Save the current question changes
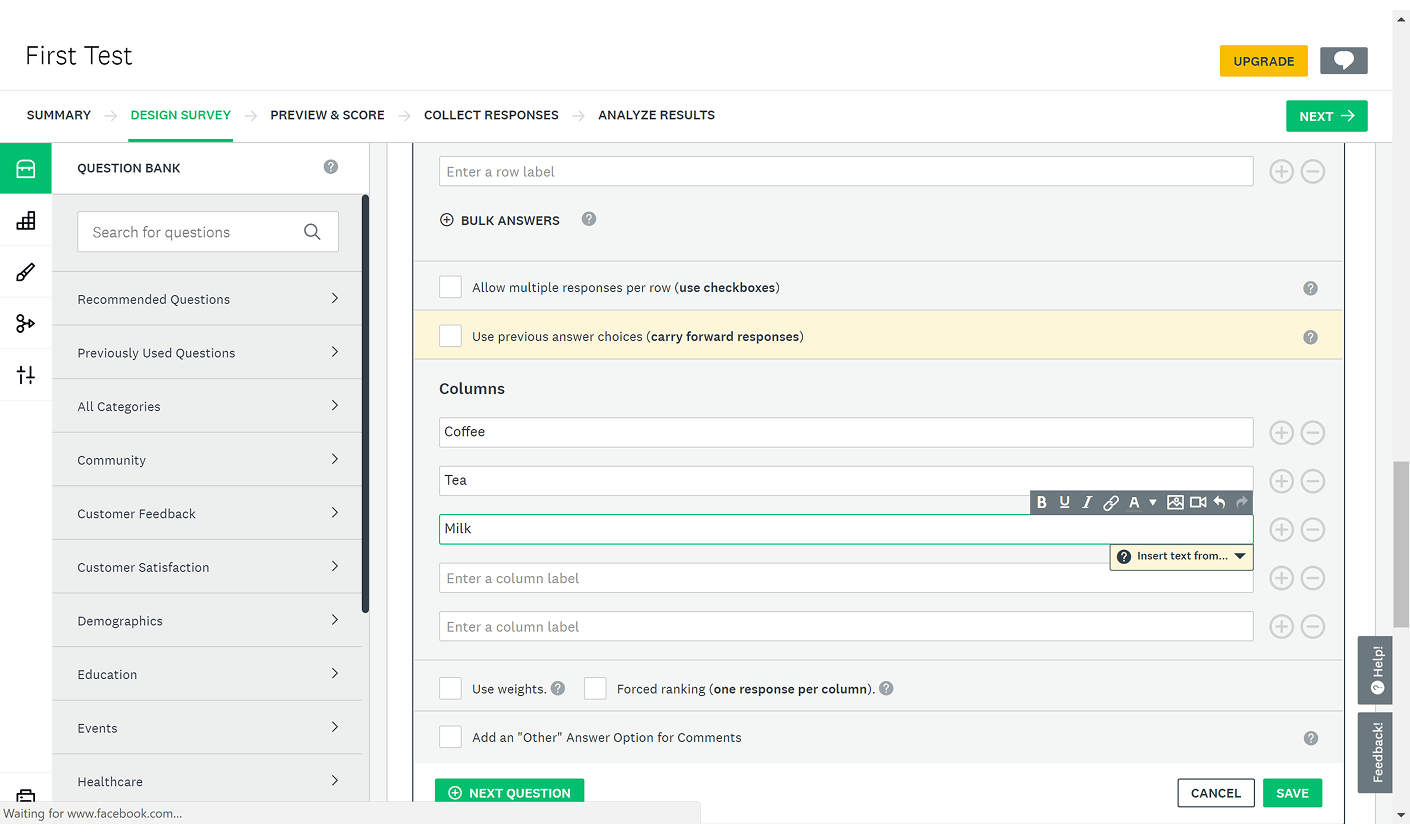The width and height of the screenshot is (1410, 834). pos(1292,792)
